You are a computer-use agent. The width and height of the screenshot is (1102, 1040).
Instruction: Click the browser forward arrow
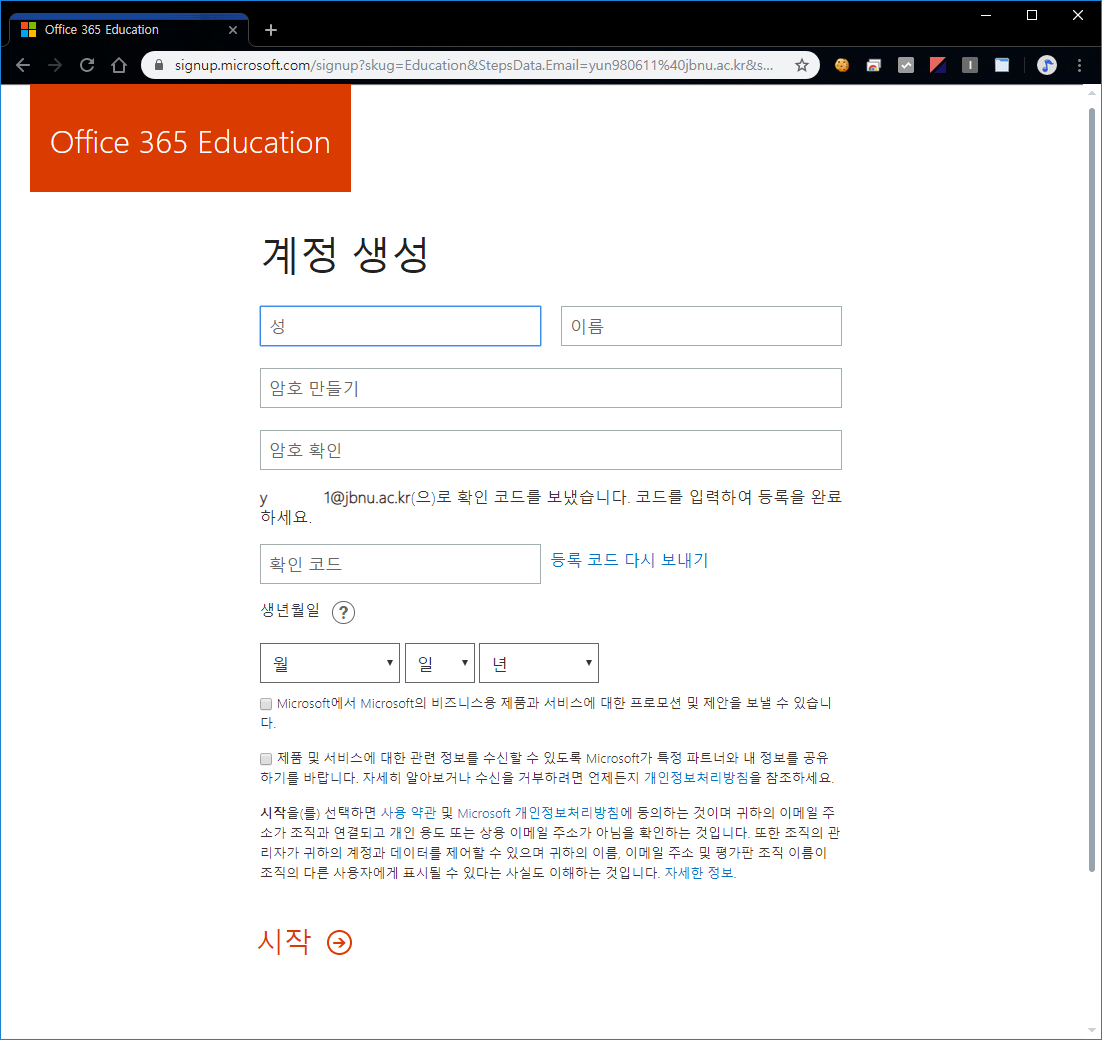(55, 65)
